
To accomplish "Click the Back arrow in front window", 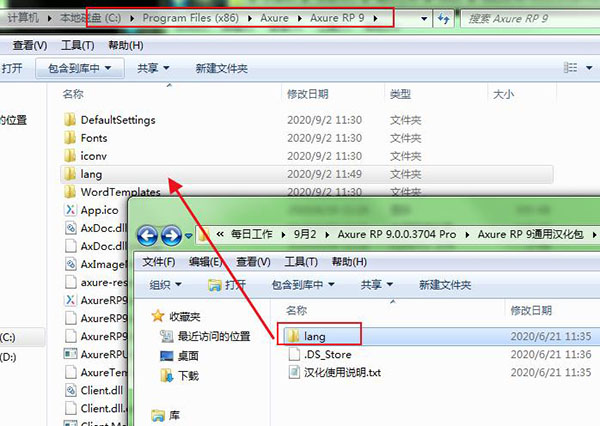I will pos(147,235).
